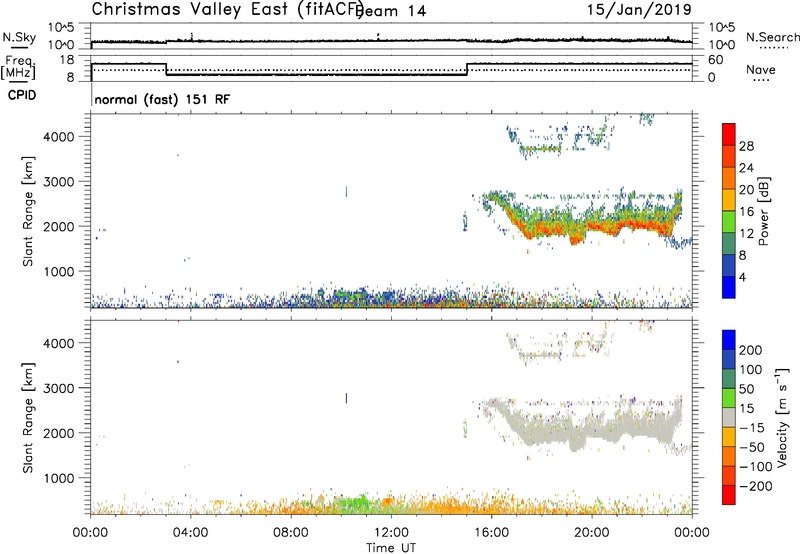
Task: Click the 'Freq. [MHz]' axis label
Action: pos(18,67)
